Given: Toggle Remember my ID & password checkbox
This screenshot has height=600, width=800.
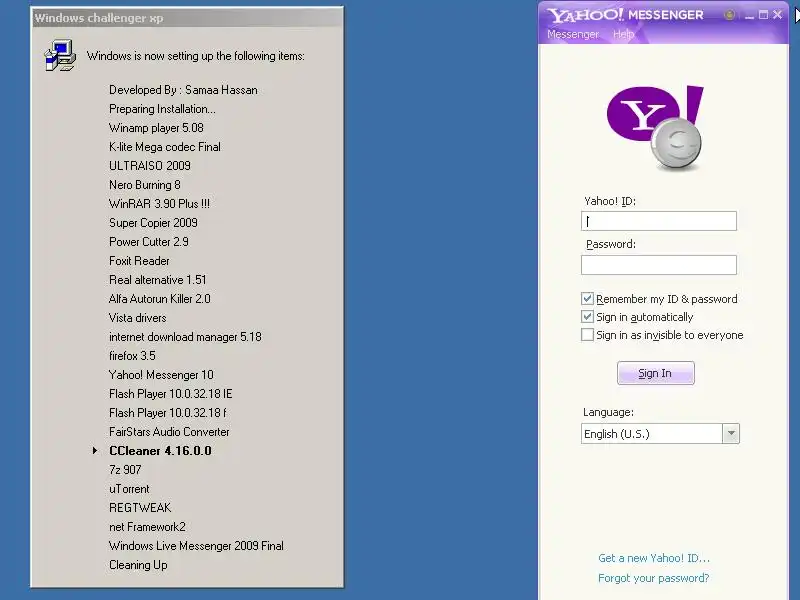Looking at the screenshot, I should (587, 298).
